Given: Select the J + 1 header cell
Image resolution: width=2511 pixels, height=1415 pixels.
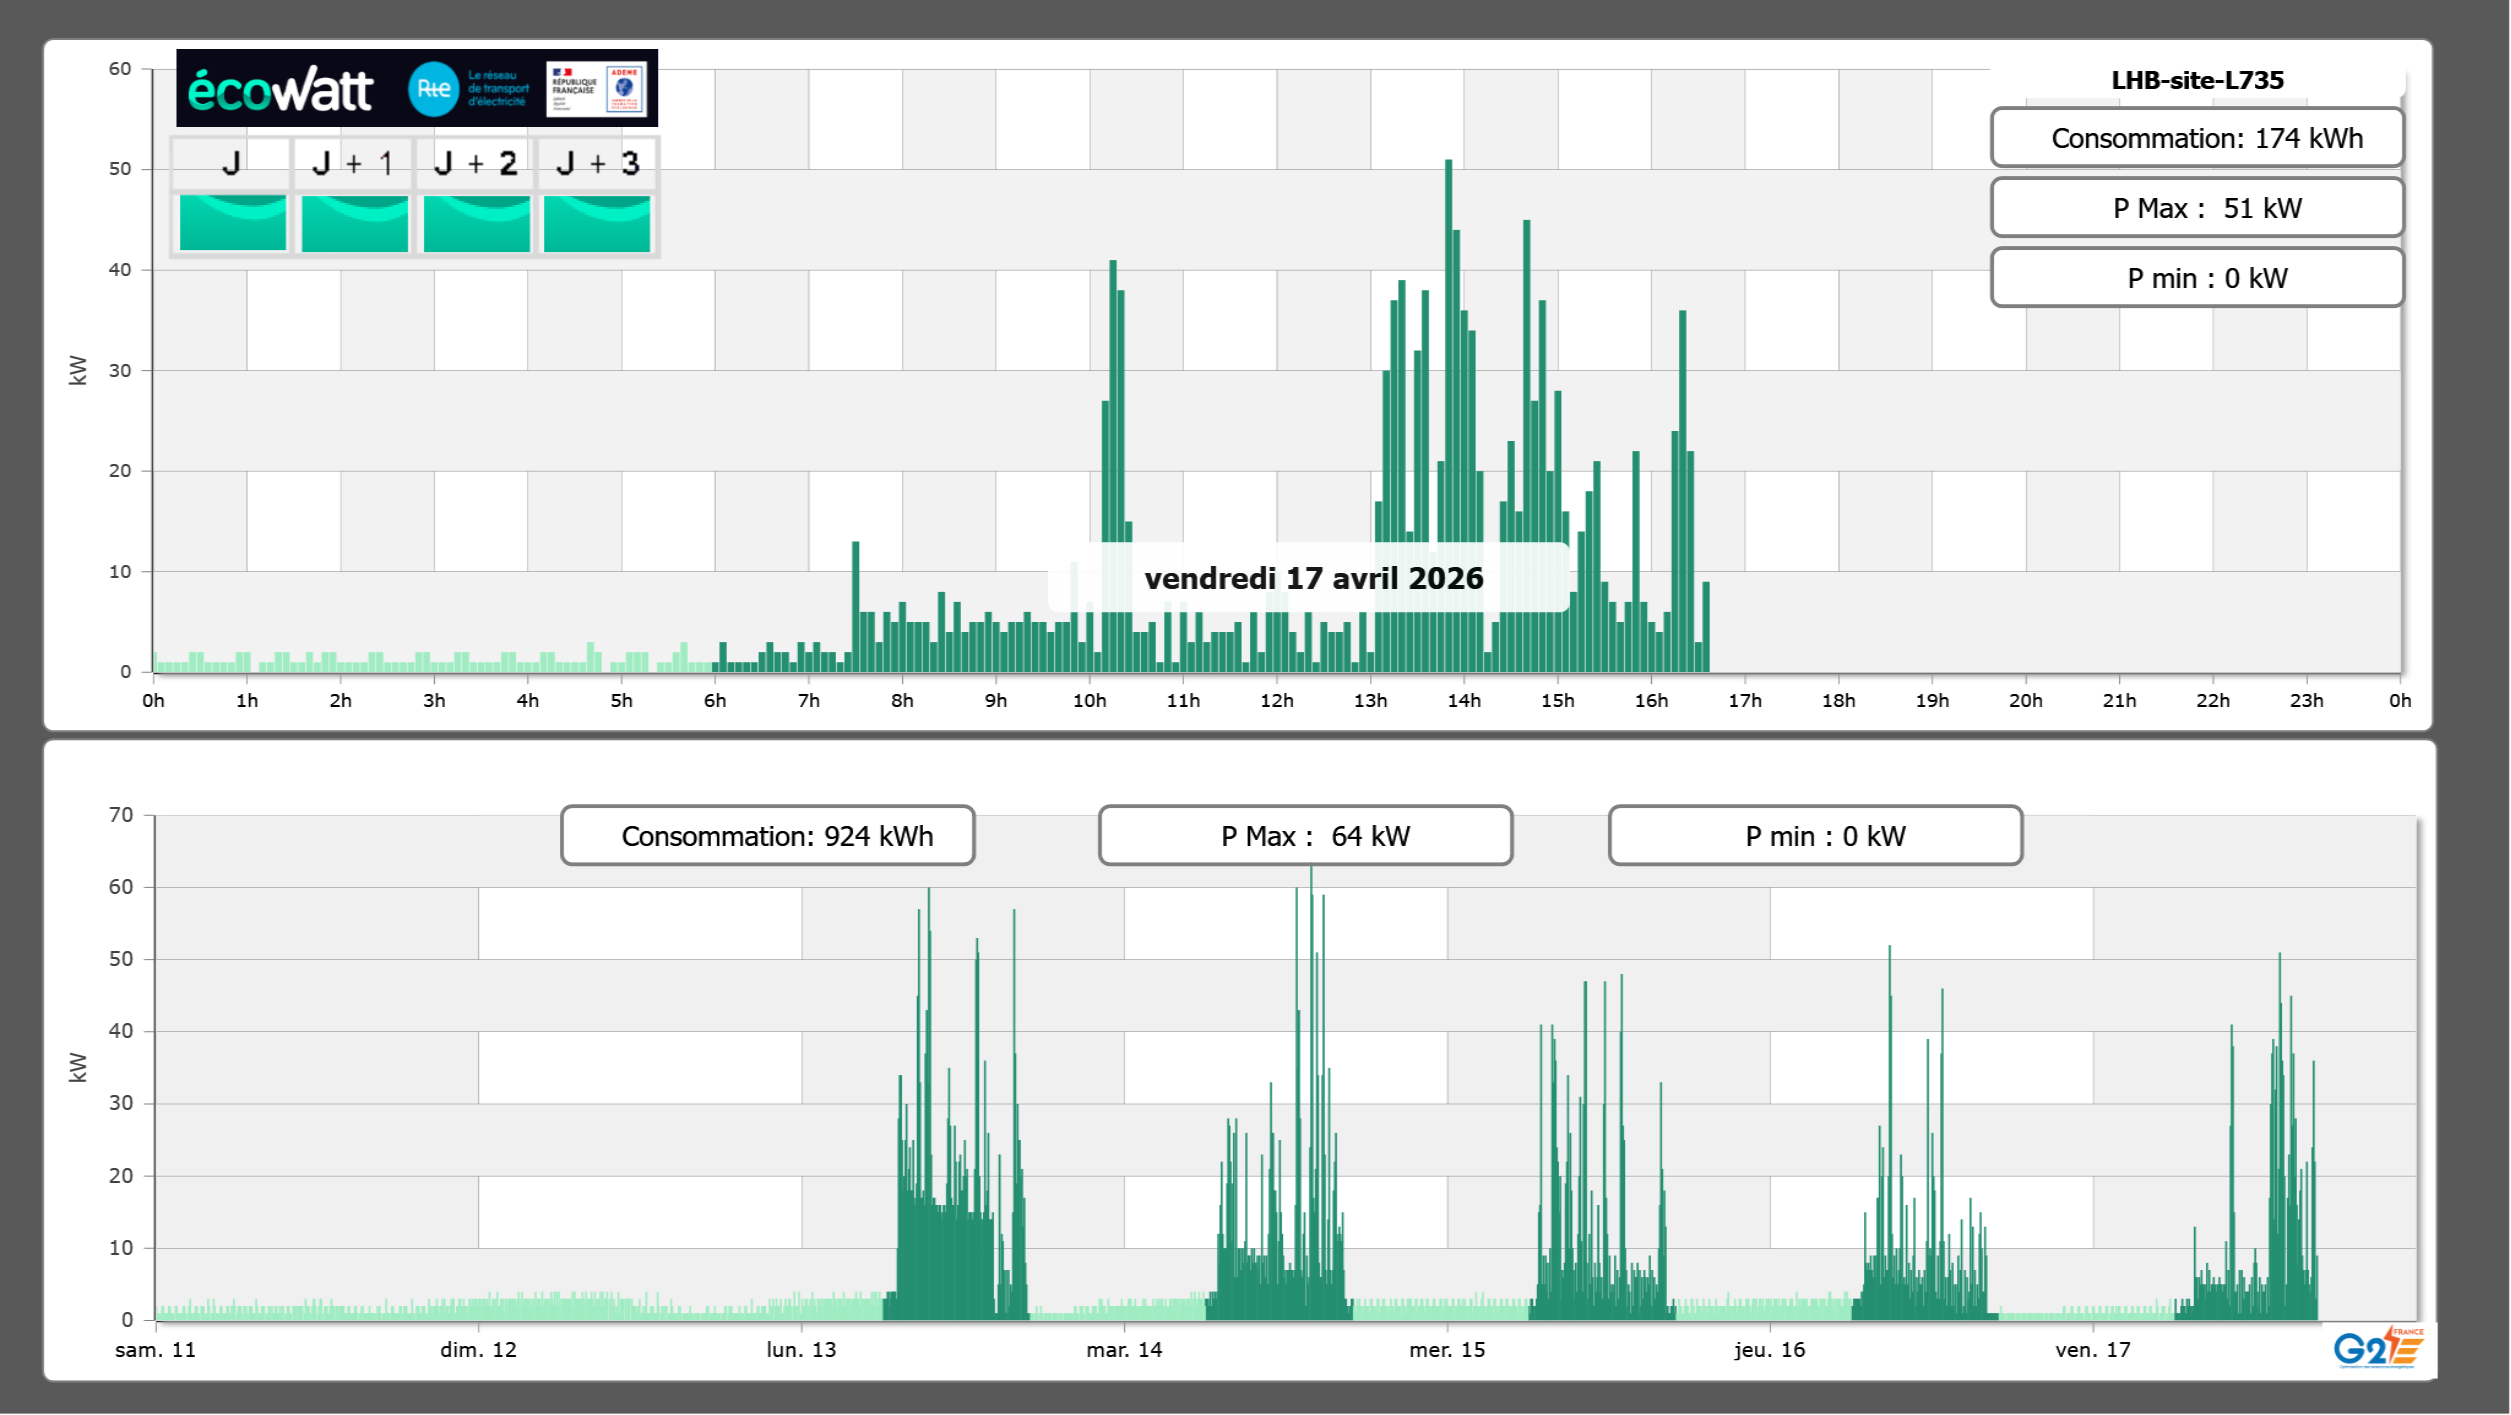Looking at the screenshot, I should coord(353,163).
